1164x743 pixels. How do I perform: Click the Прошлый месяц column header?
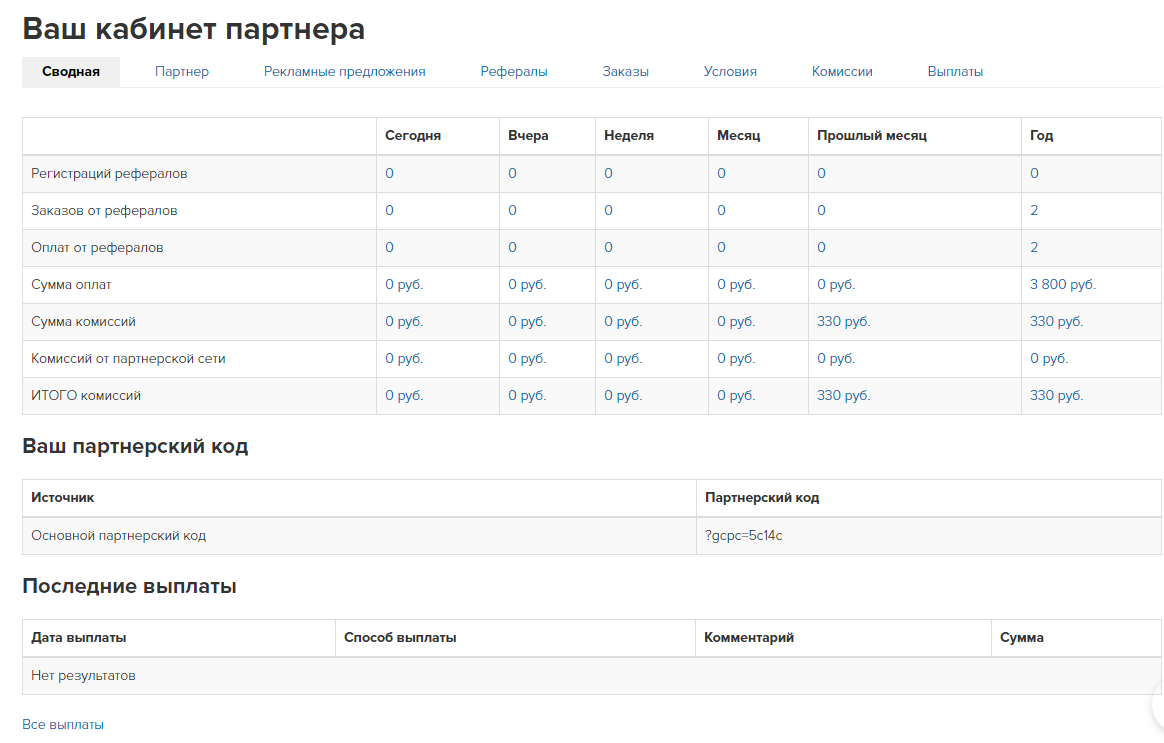pyautogui.click(x=872, y=136)
